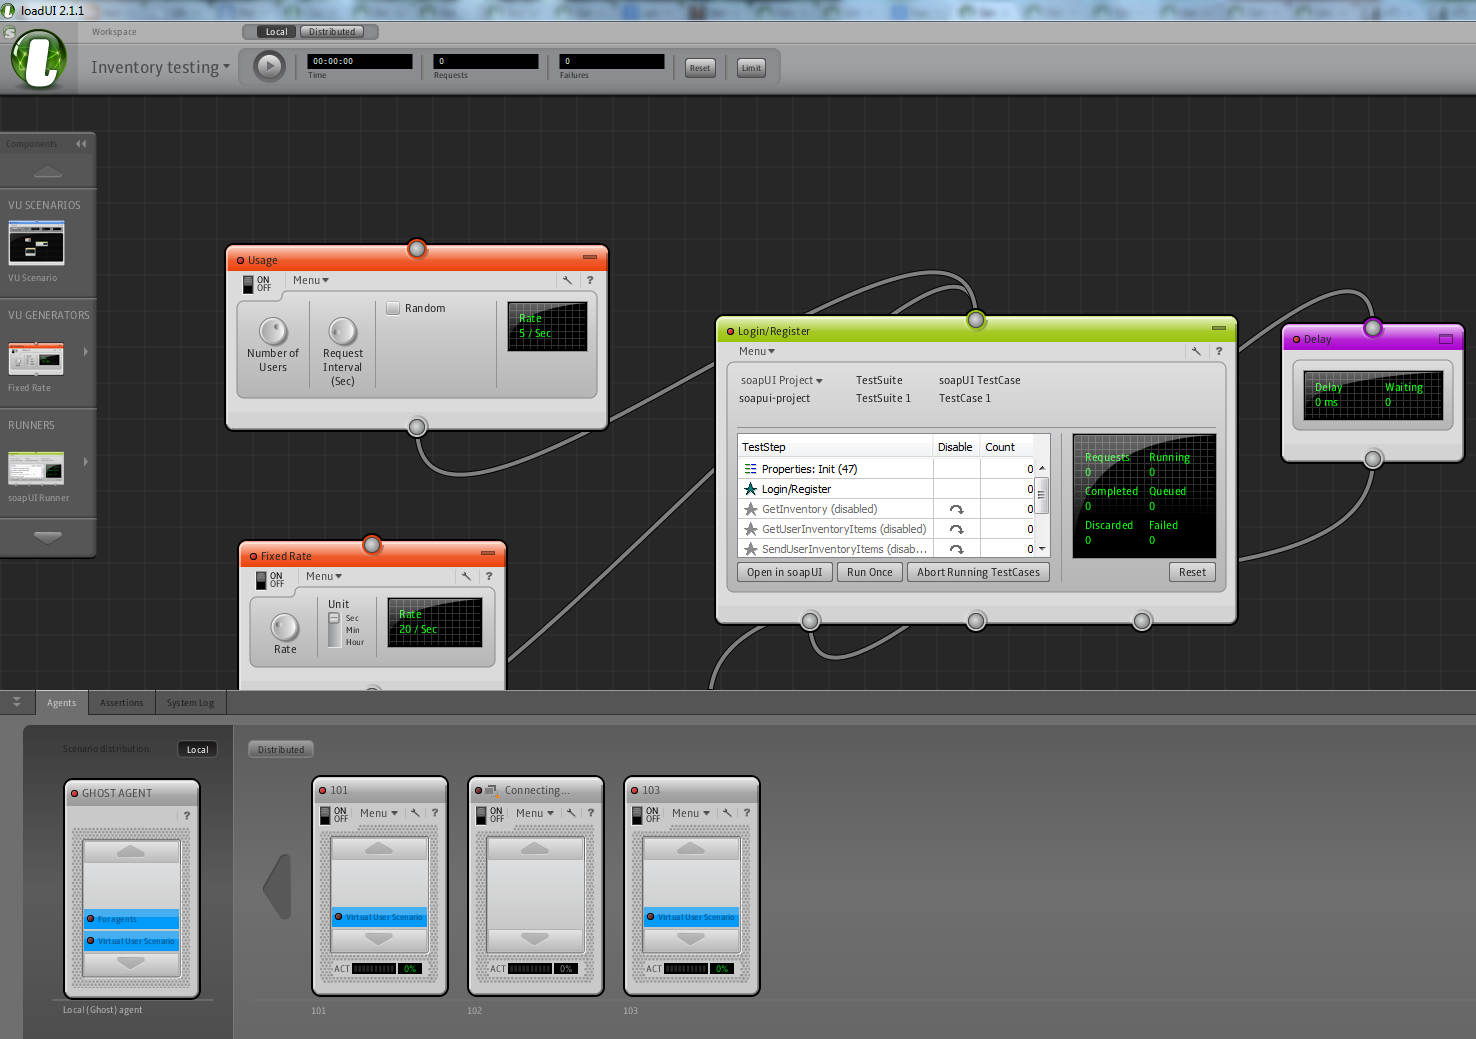This screenshot has height=1039, width=1476.
Task: Expand the Menu dropdown in Login/Register
Action: tap(756, 351)
